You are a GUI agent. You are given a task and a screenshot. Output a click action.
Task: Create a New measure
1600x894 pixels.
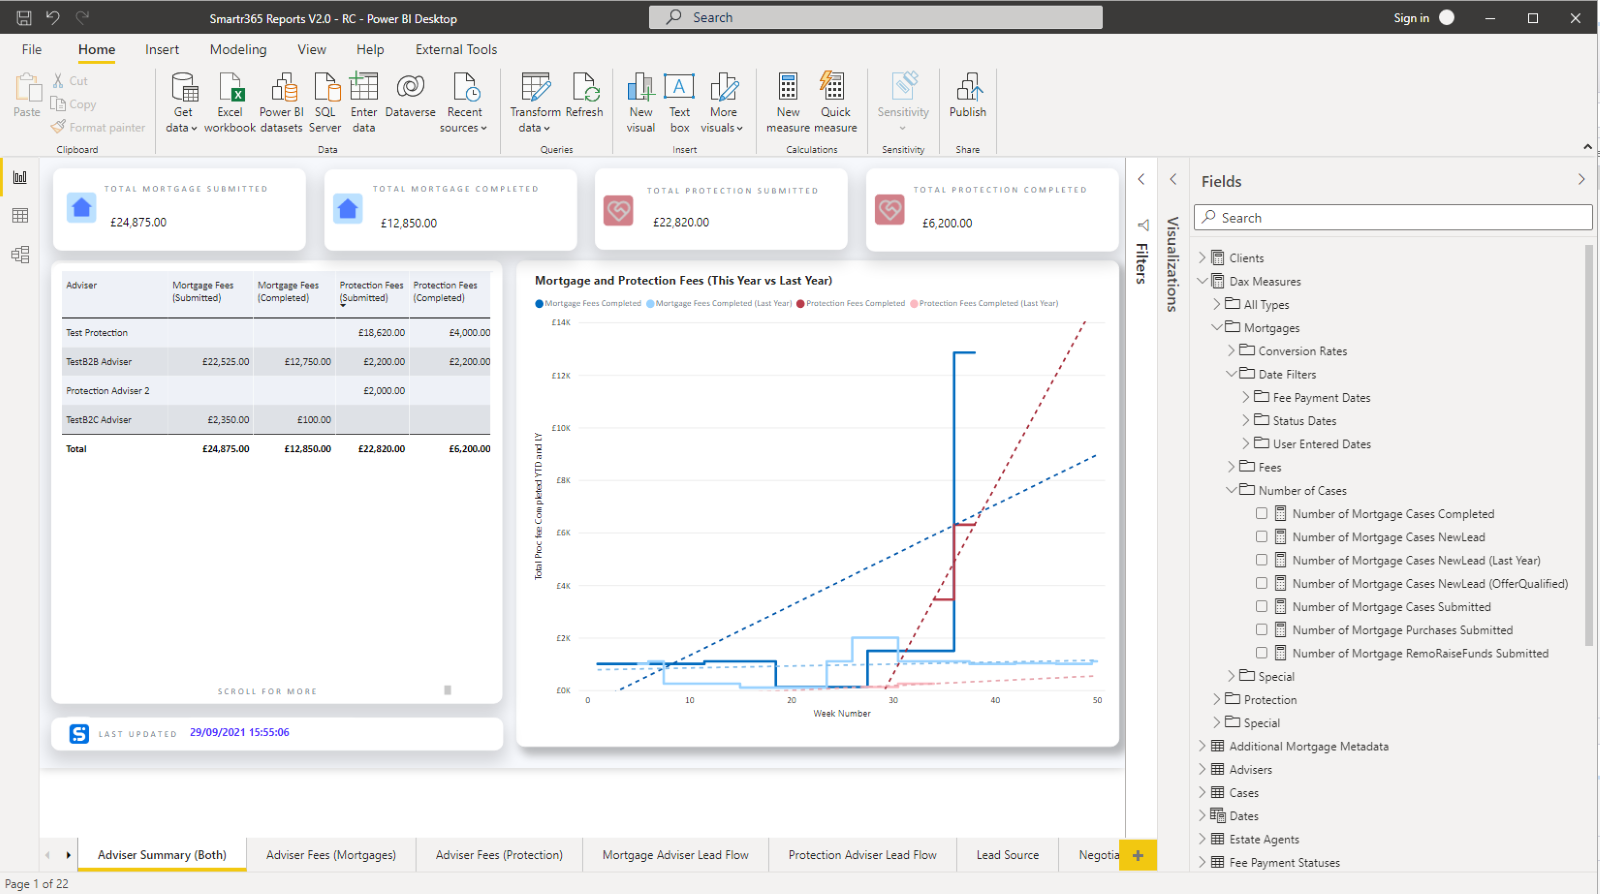(788, 102)
